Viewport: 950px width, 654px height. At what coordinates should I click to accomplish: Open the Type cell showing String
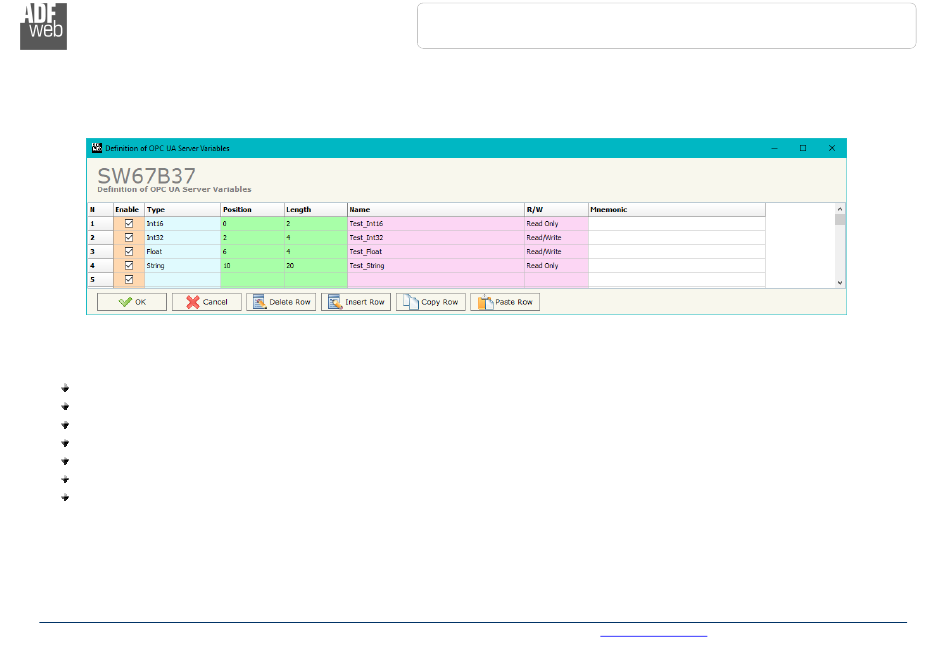point(182,266)
